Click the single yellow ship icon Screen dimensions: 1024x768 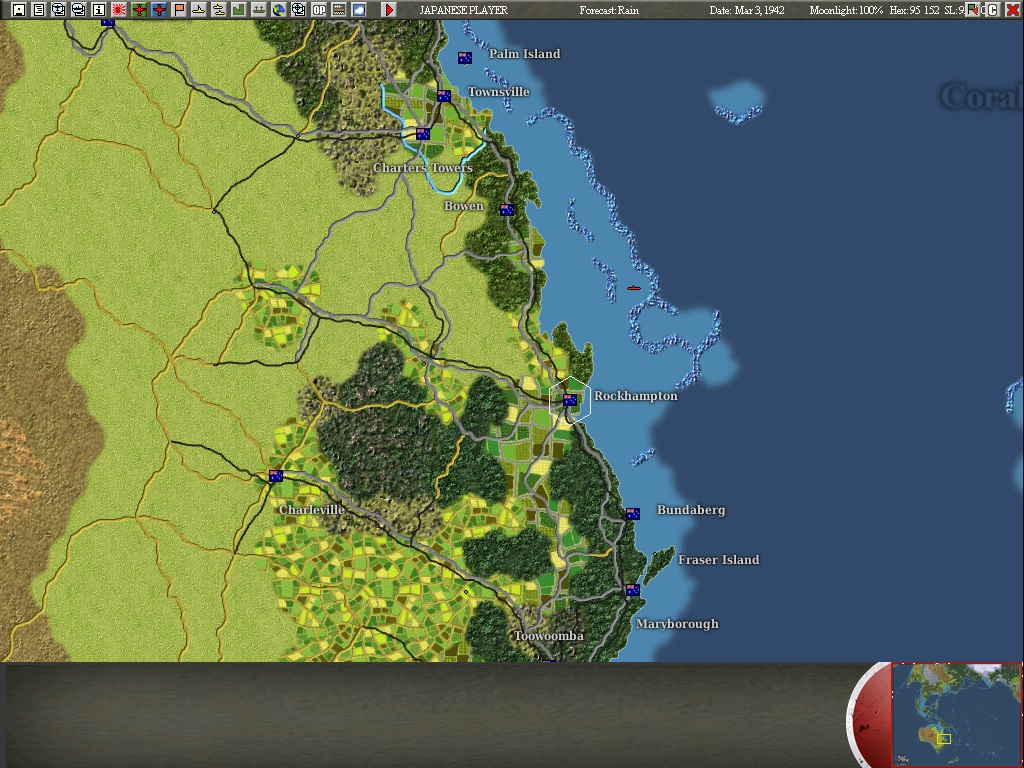pyautogui.click(x=199, y=10)
